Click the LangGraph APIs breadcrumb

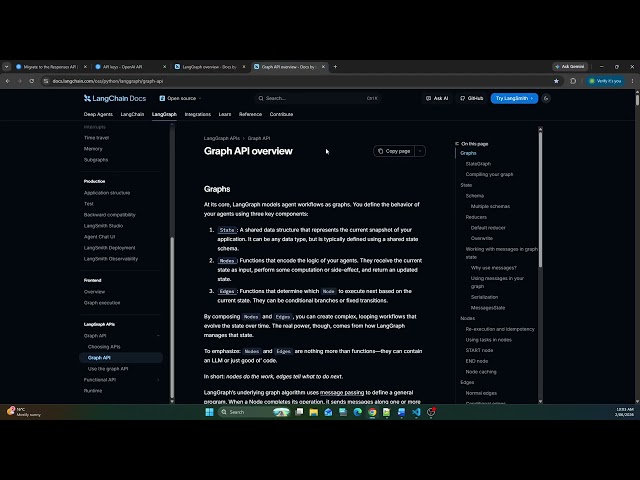pyautogui.click(x=222, y=138)
